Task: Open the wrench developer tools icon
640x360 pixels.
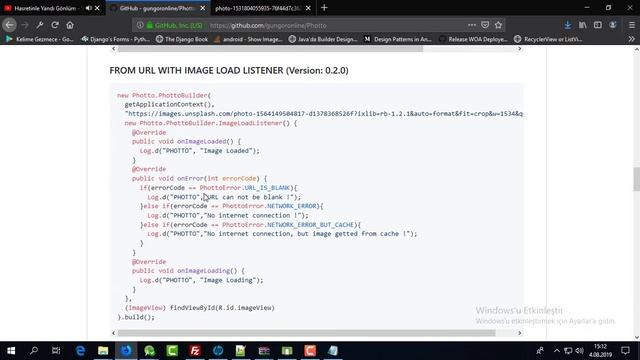Action: pyautogui.click(x=40, y=25)
